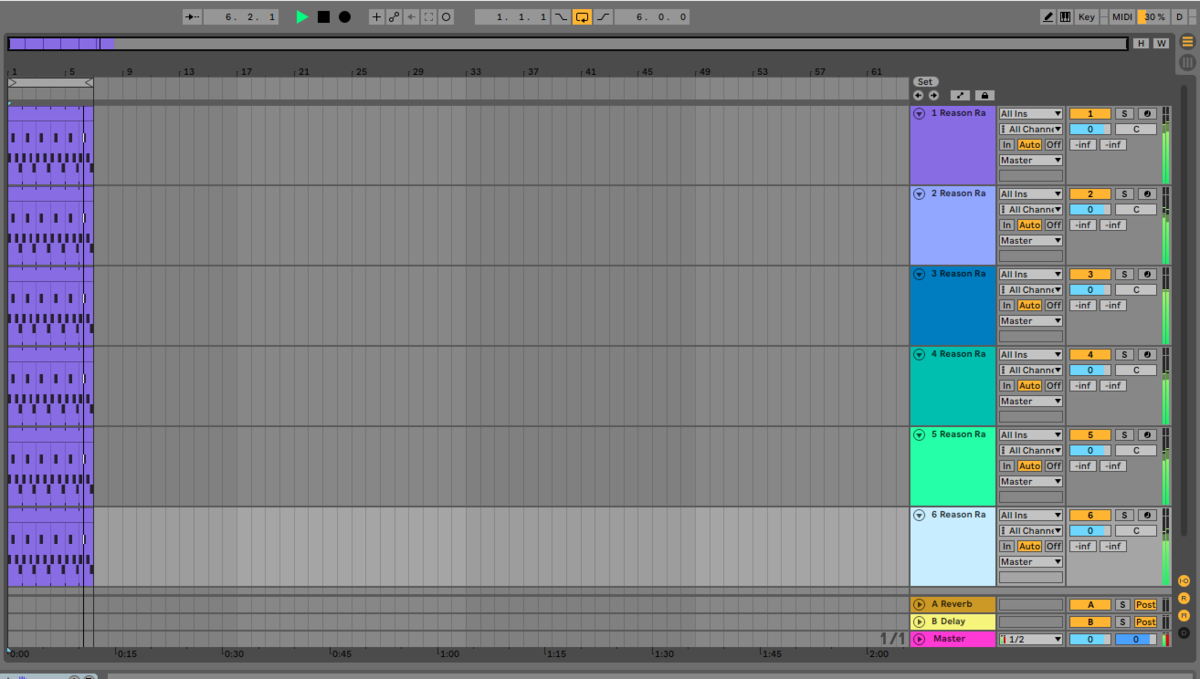Viewport: 1200px width, 679px height.
Task: Toggle Computer MIDI Keyboard icon
Action: pos(1065,17)
